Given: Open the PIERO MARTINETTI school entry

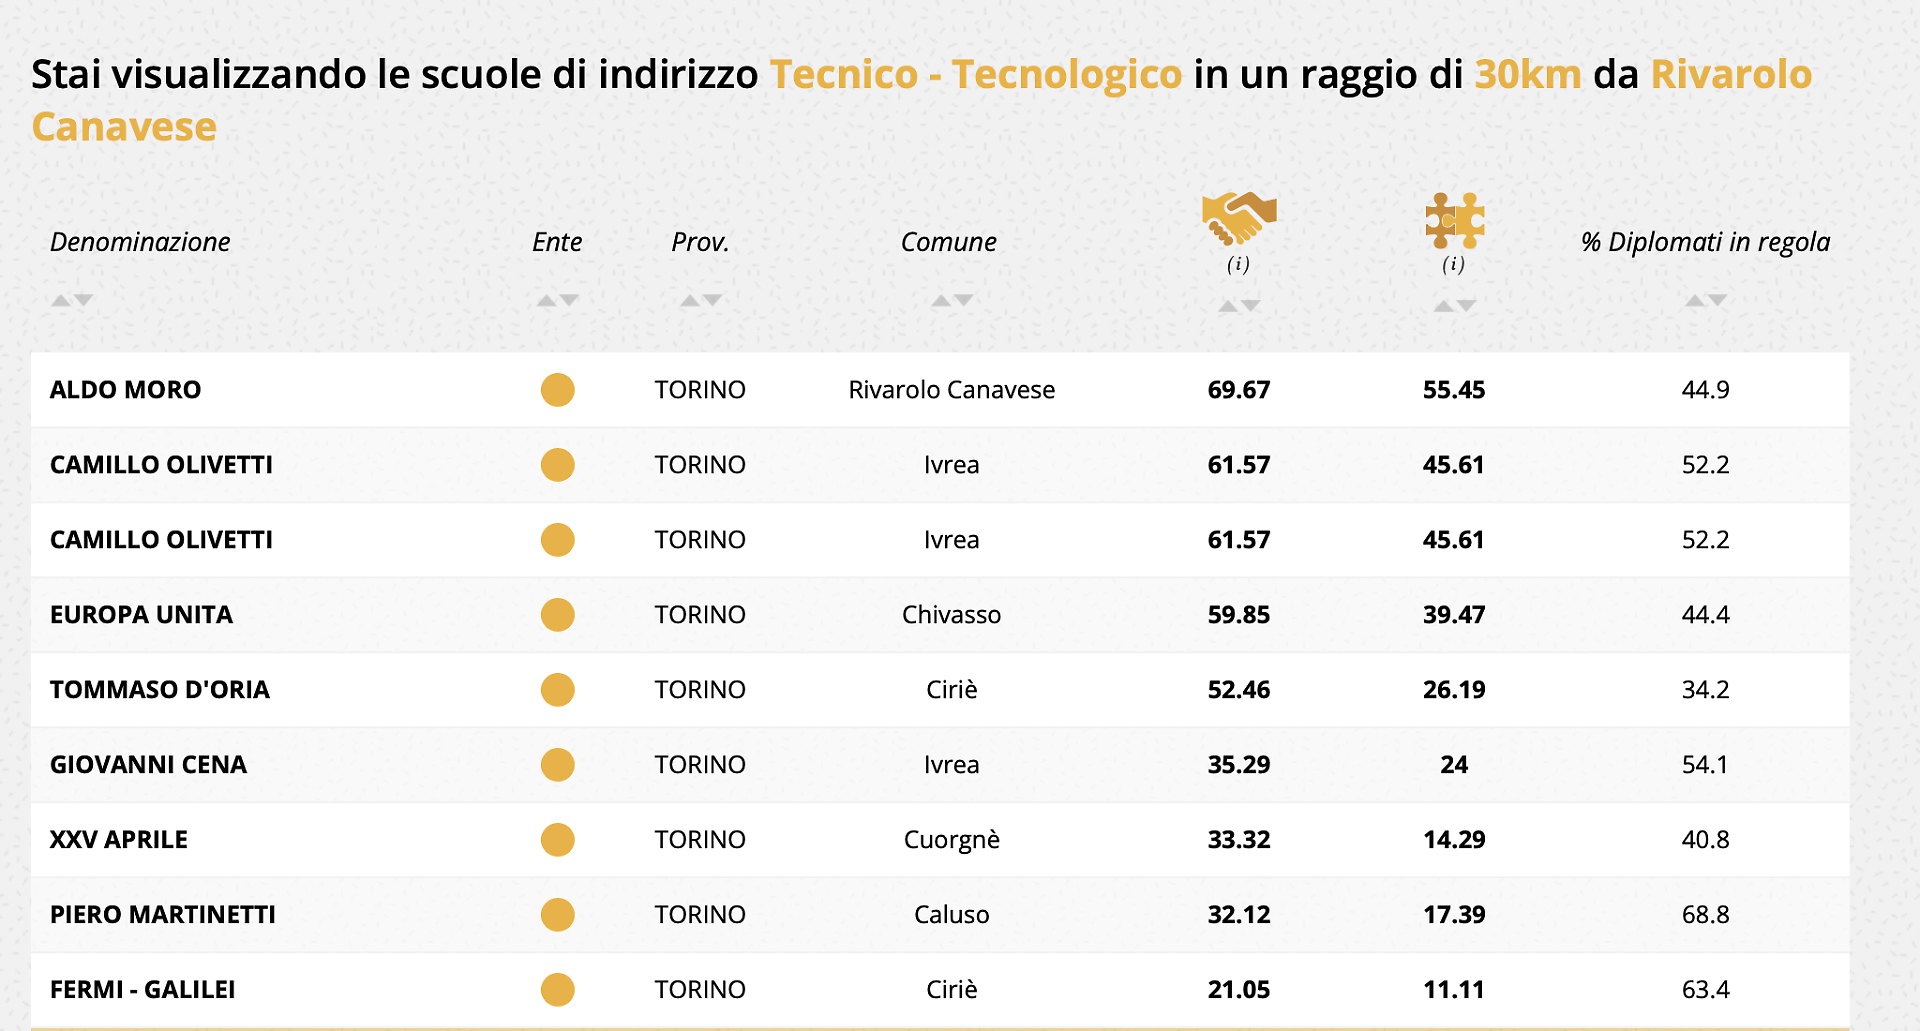Looking at the screenshot, I should (x=162, y=915).
